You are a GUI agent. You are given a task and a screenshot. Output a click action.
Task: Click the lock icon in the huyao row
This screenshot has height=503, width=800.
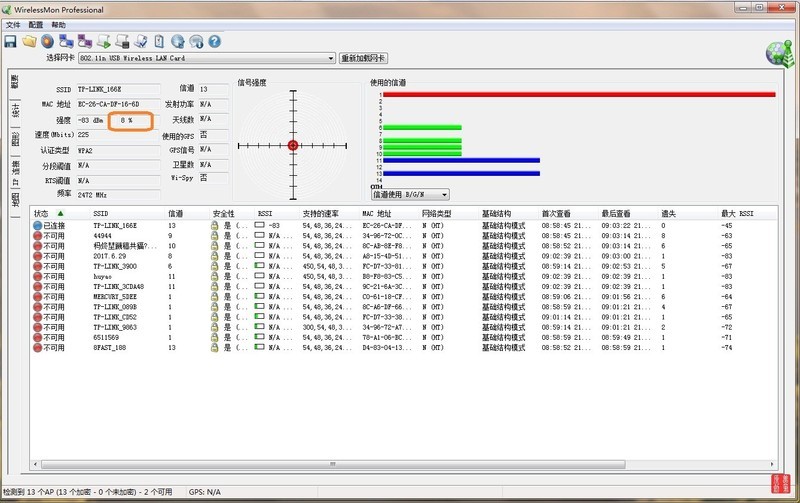tap(214, 276)
